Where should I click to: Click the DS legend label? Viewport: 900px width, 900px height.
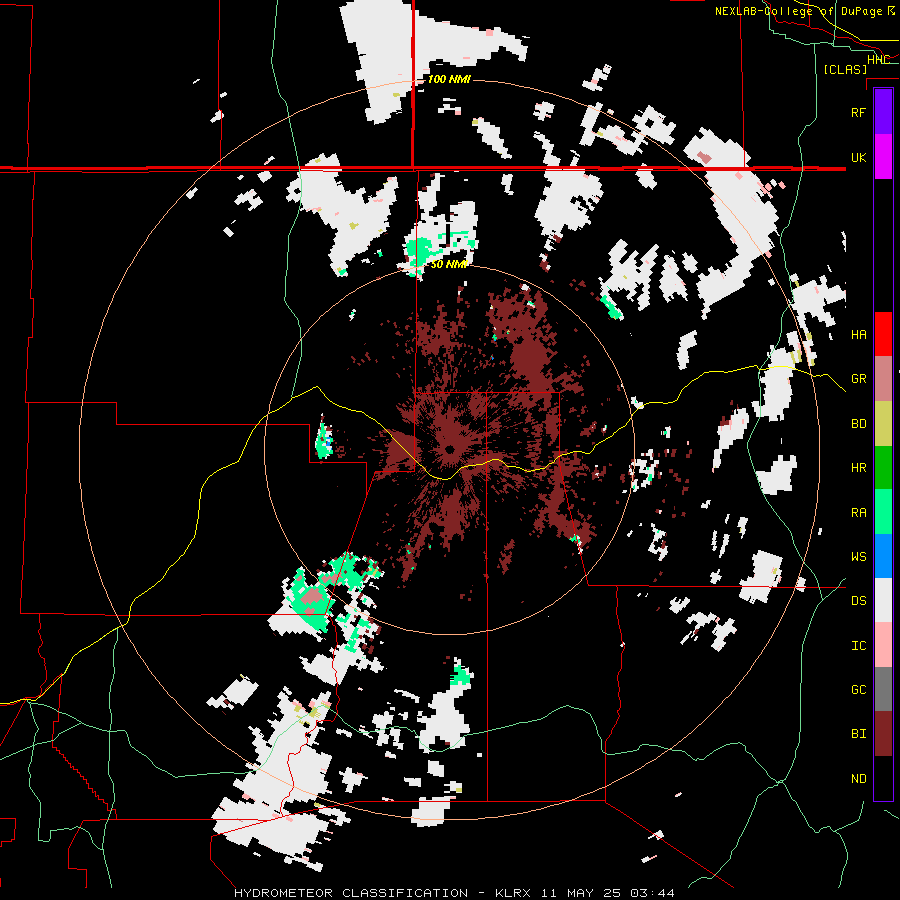pyautogui.click(x=858, y=601)
